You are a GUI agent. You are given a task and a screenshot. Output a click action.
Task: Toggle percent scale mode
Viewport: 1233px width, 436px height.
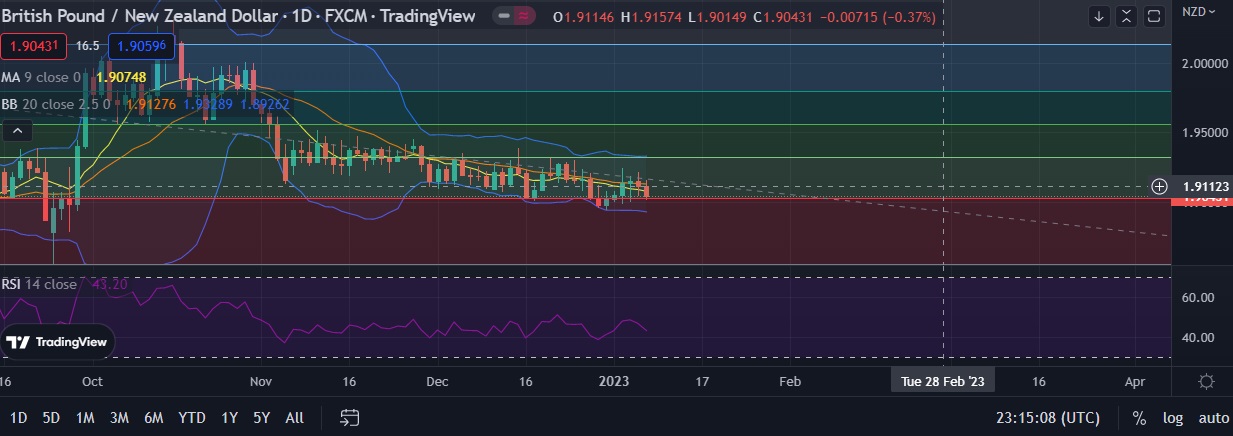click(1139, 417)
